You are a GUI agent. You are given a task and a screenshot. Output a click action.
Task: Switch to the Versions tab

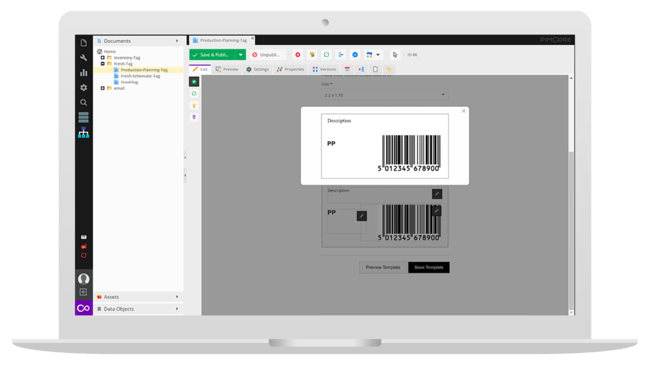(325, 69)
